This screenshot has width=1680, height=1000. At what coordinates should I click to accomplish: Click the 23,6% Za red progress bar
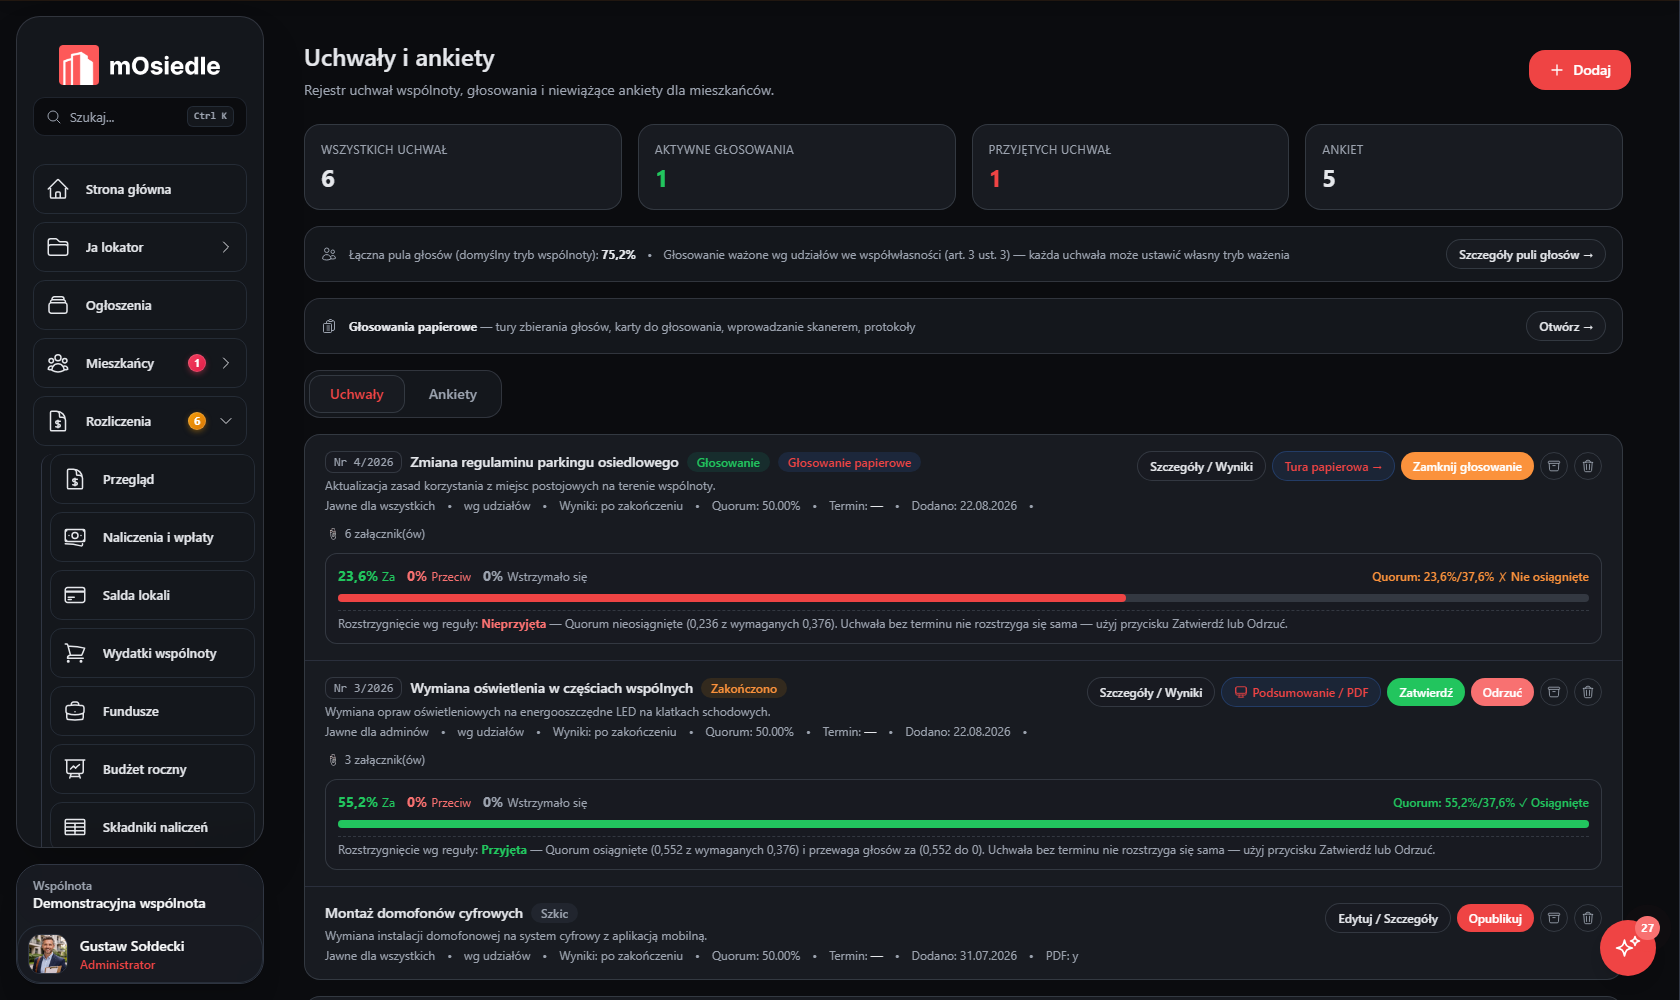tap(732, 598)
